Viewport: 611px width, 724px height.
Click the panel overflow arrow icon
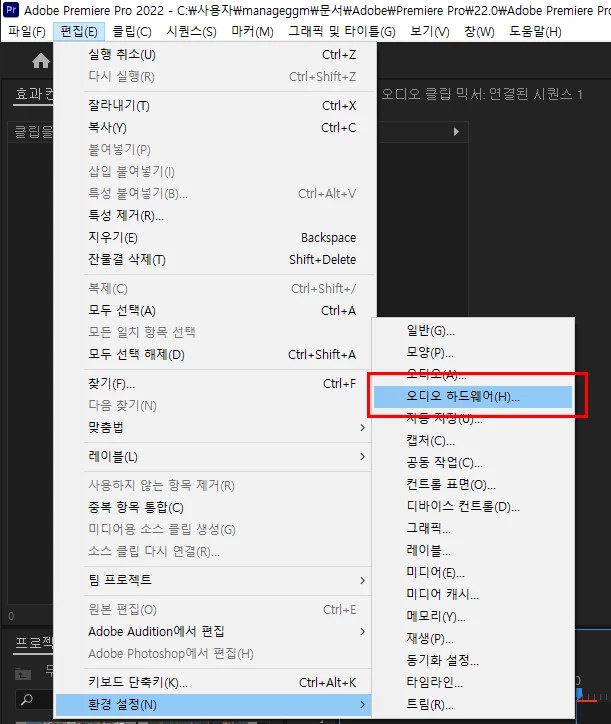coord(456,132)
